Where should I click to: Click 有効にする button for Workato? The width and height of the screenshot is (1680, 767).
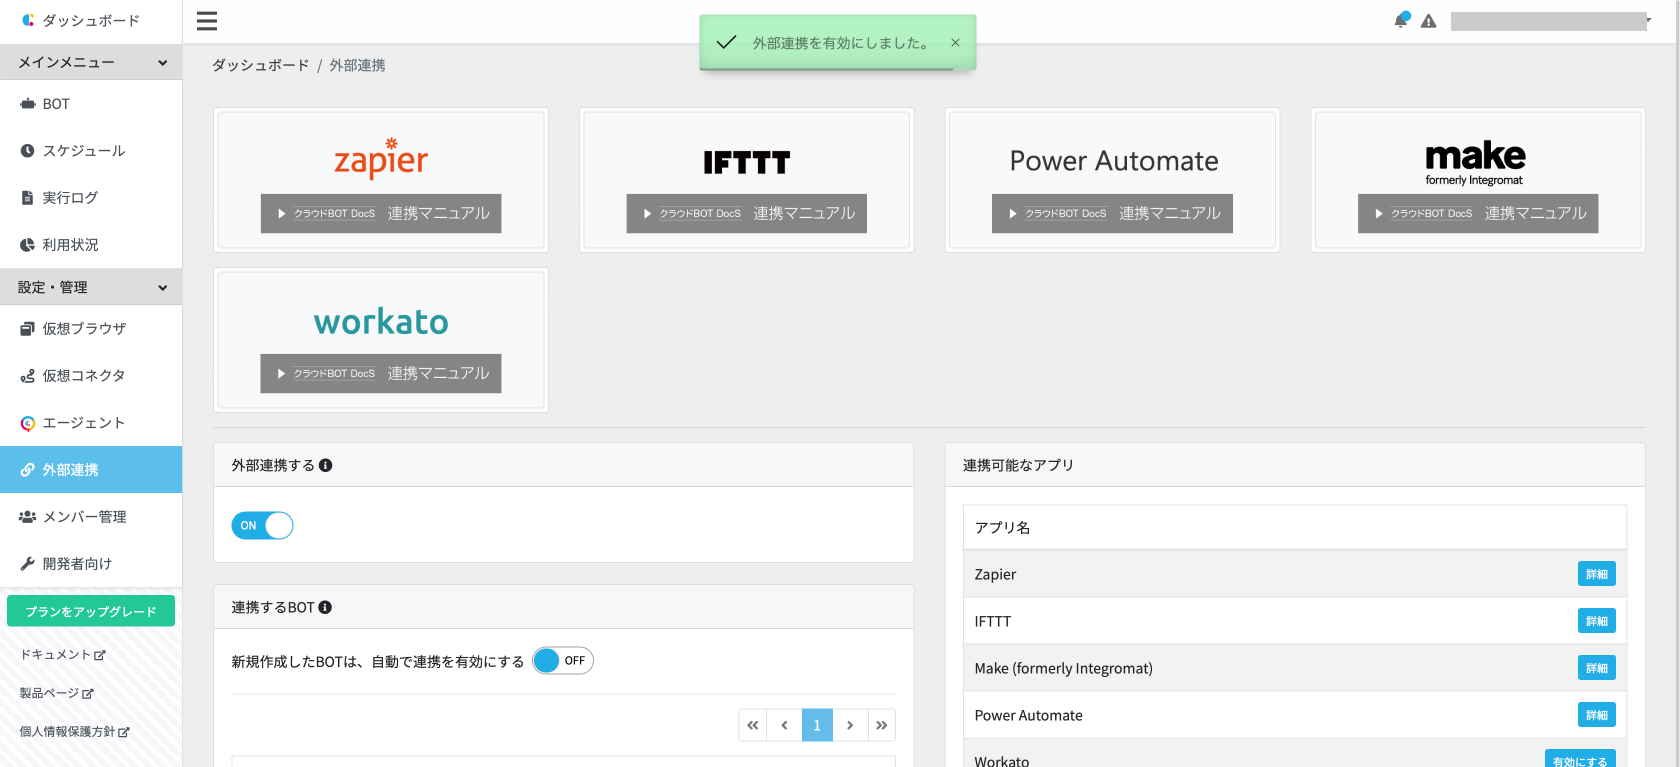coord(1580,760)
